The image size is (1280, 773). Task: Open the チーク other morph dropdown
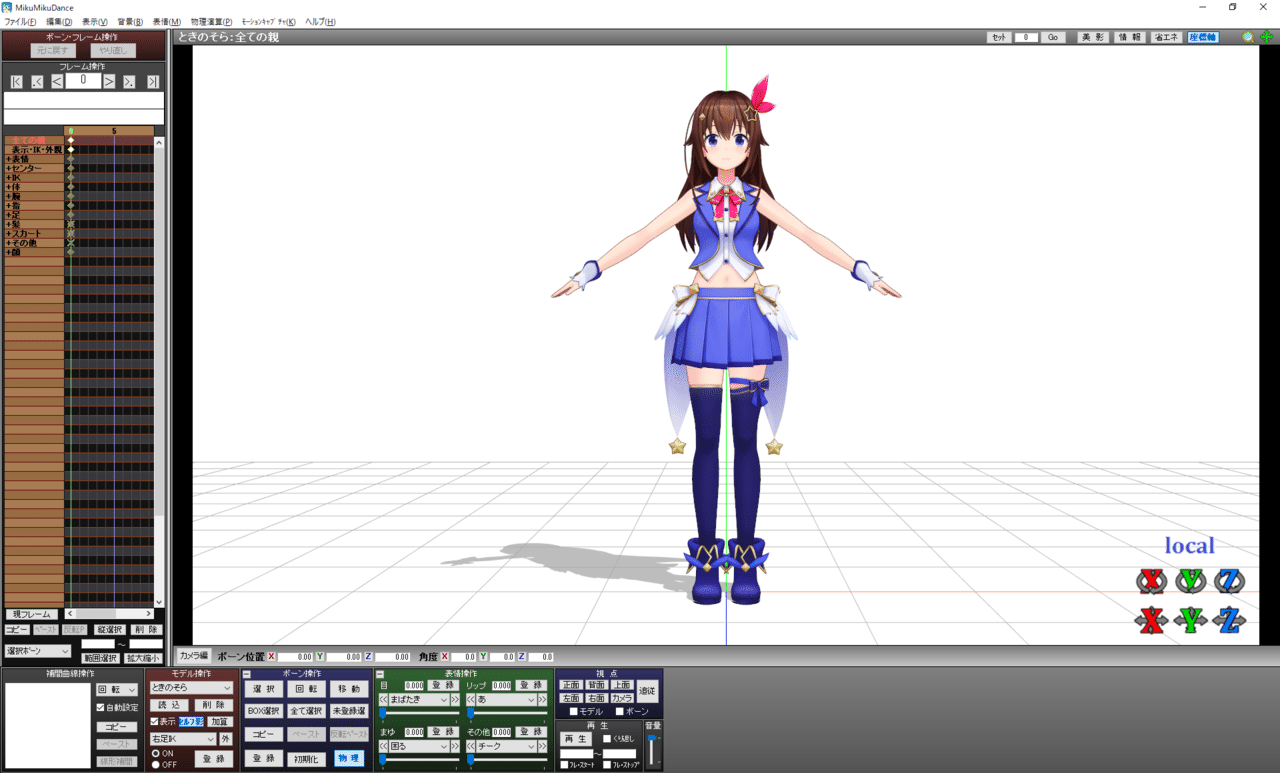click(x=507, y=746)
